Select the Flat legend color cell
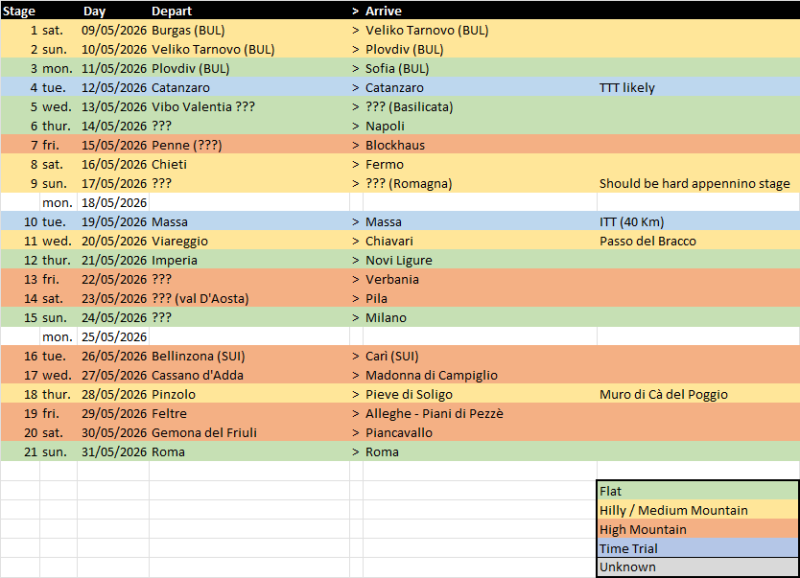The image size is (800, 578). 697,491
